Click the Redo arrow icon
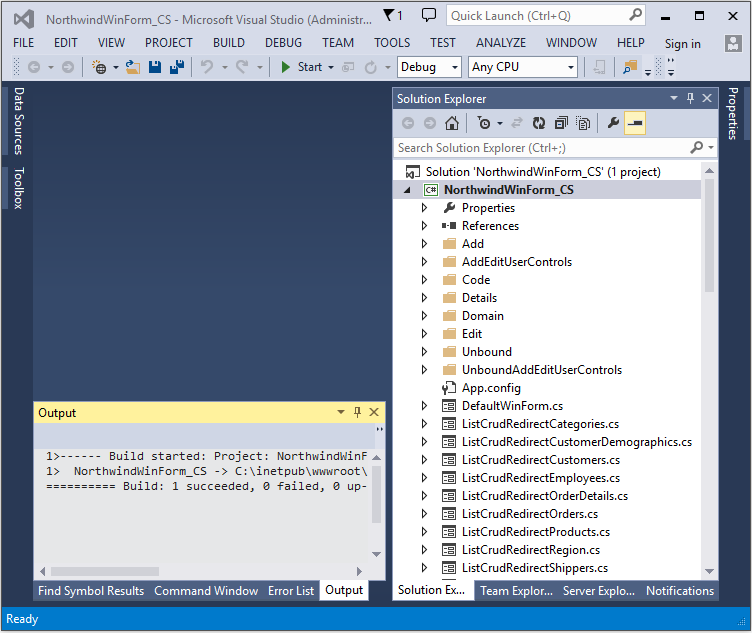Image resolution: width=752 pixels, height=633 pixels. 242,67
